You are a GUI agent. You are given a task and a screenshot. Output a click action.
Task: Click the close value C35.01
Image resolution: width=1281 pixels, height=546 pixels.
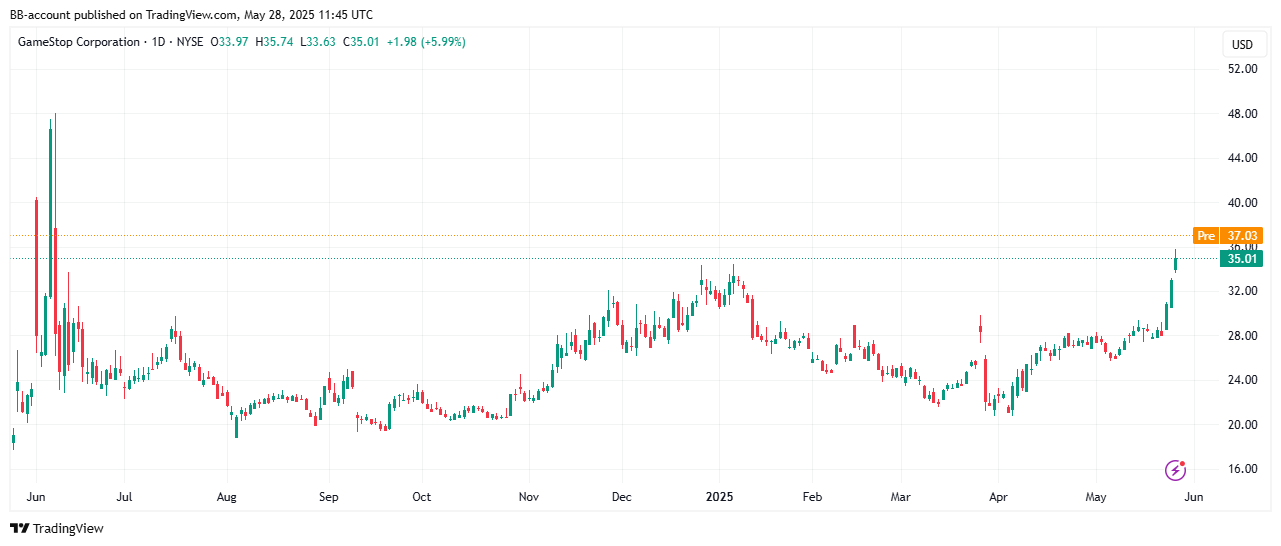(359, 42)
